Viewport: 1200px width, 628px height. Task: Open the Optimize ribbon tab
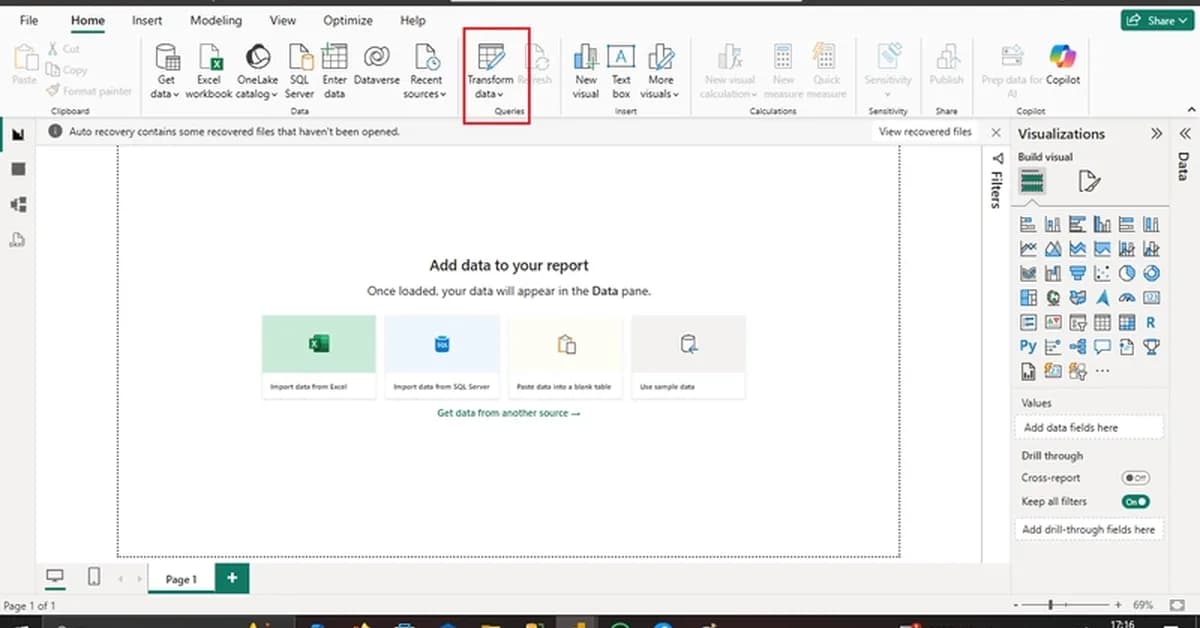click(x=348, y=20)
